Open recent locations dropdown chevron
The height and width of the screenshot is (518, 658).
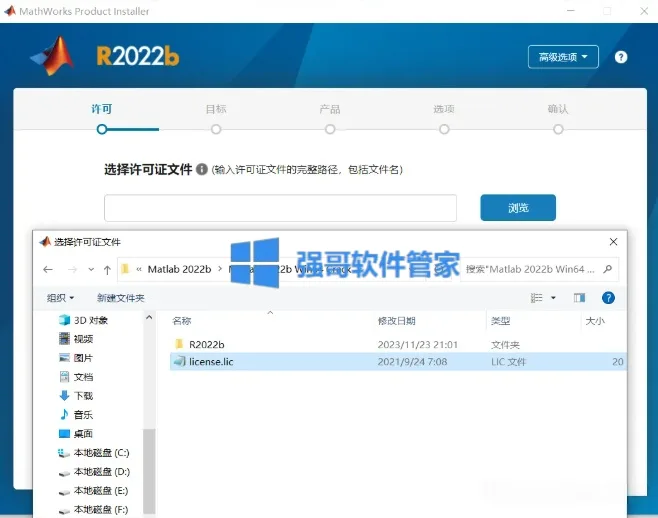tap(91, 269)
